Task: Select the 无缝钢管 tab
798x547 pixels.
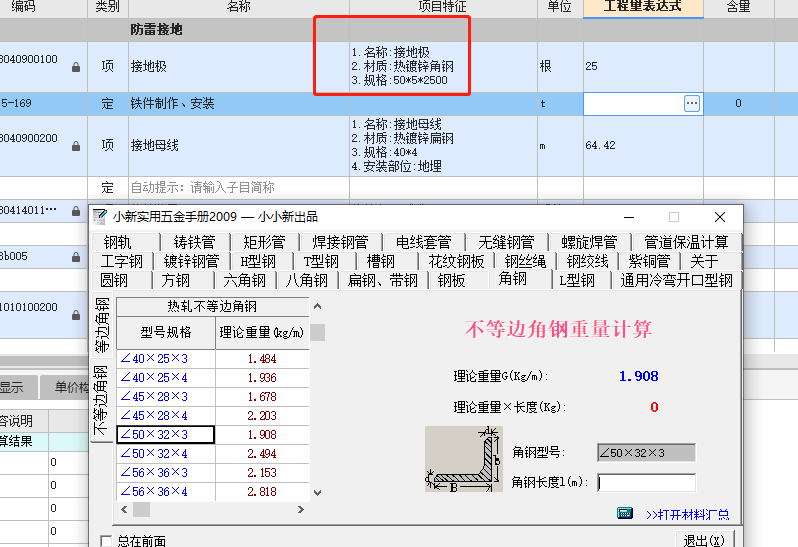Action: click(506, 242)
